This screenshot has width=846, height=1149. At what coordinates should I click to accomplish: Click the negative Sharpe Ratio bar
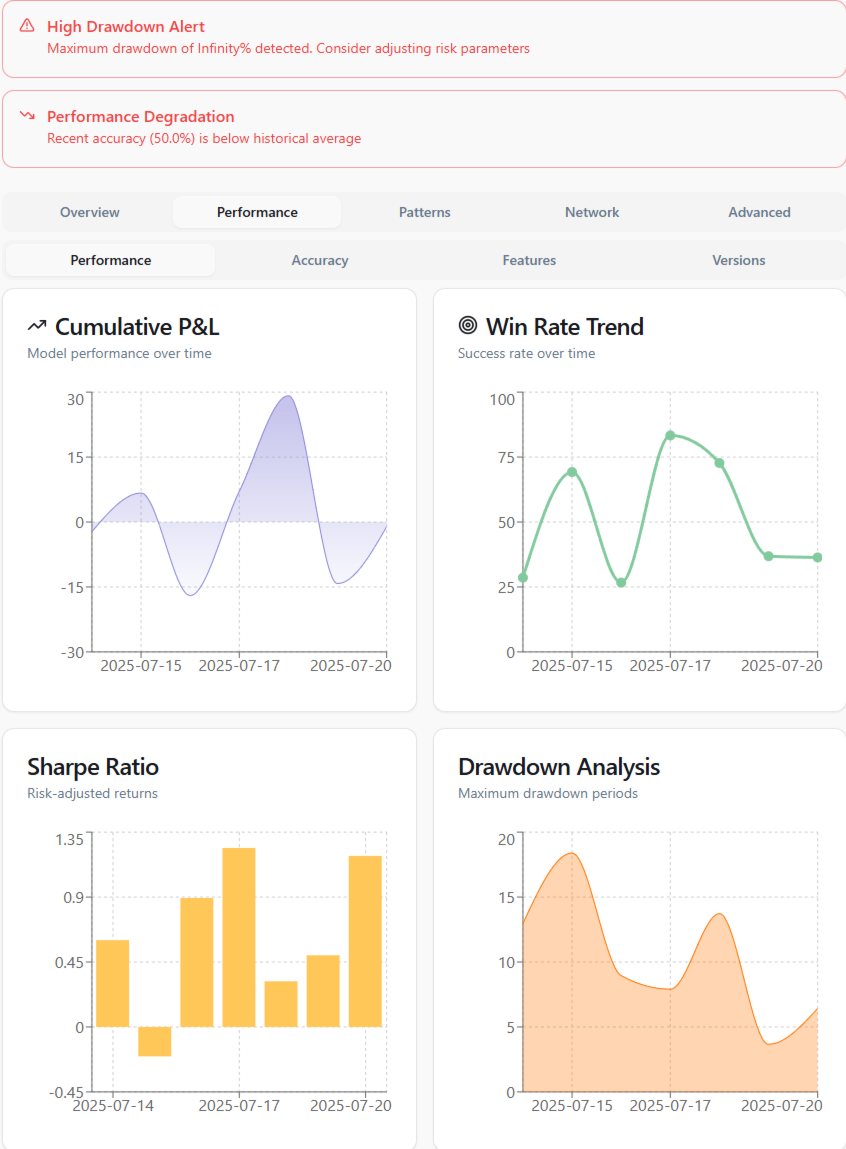(155, 1041)
